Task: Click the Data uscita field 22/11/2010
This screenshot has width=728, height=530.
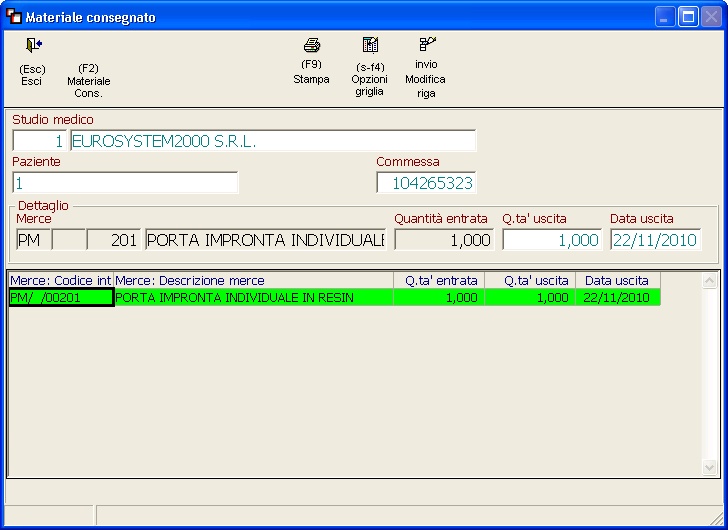Action: point(656,239)
